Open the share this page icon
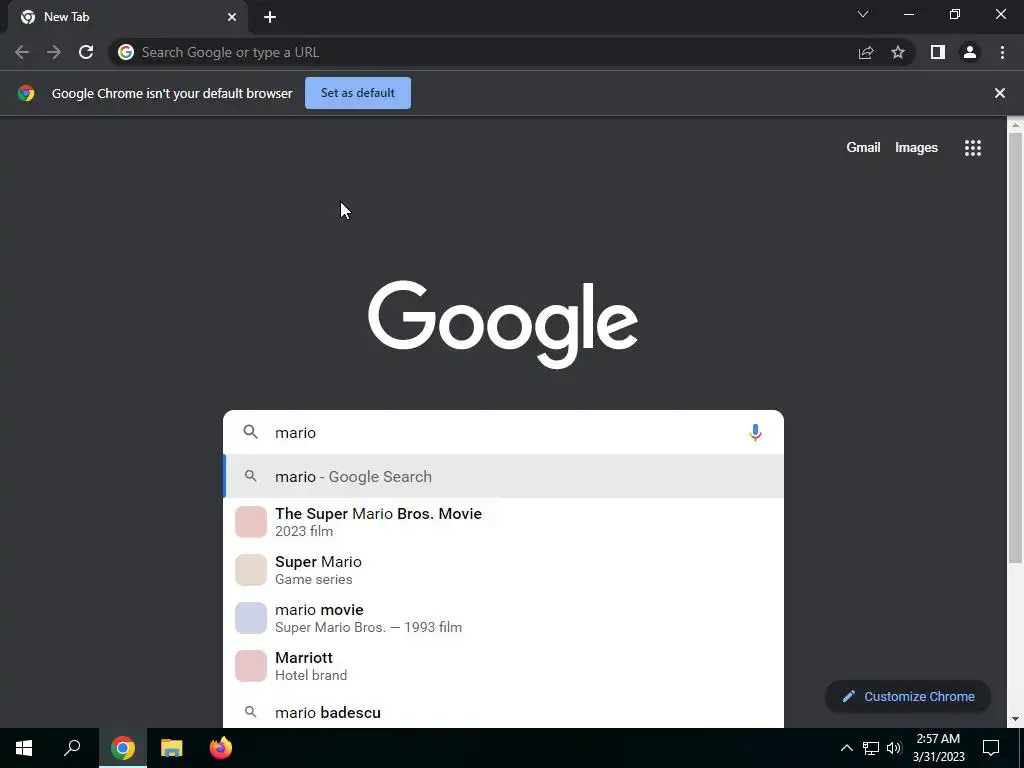The image size is (1024, 768). (x=866, y=52)
